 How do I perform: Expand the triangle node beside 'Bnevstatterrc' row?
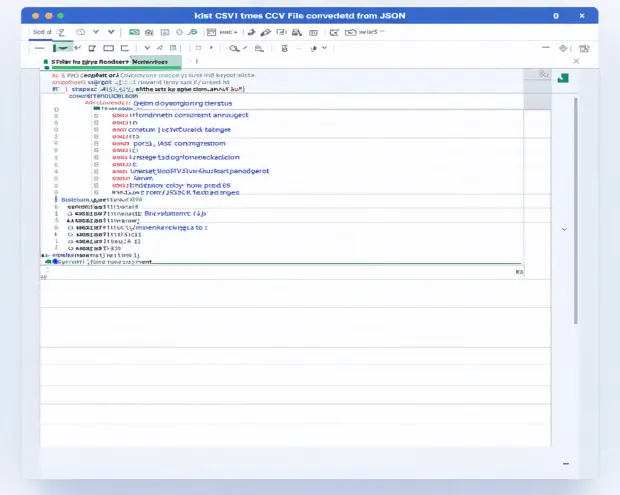[70, 213]
